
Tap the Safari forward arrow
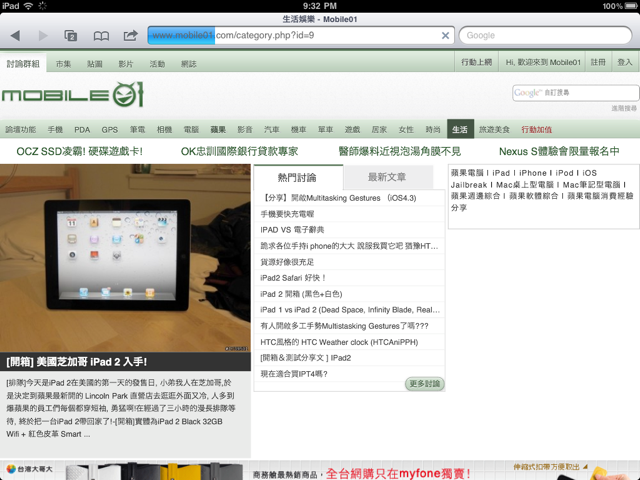(43, 36)
